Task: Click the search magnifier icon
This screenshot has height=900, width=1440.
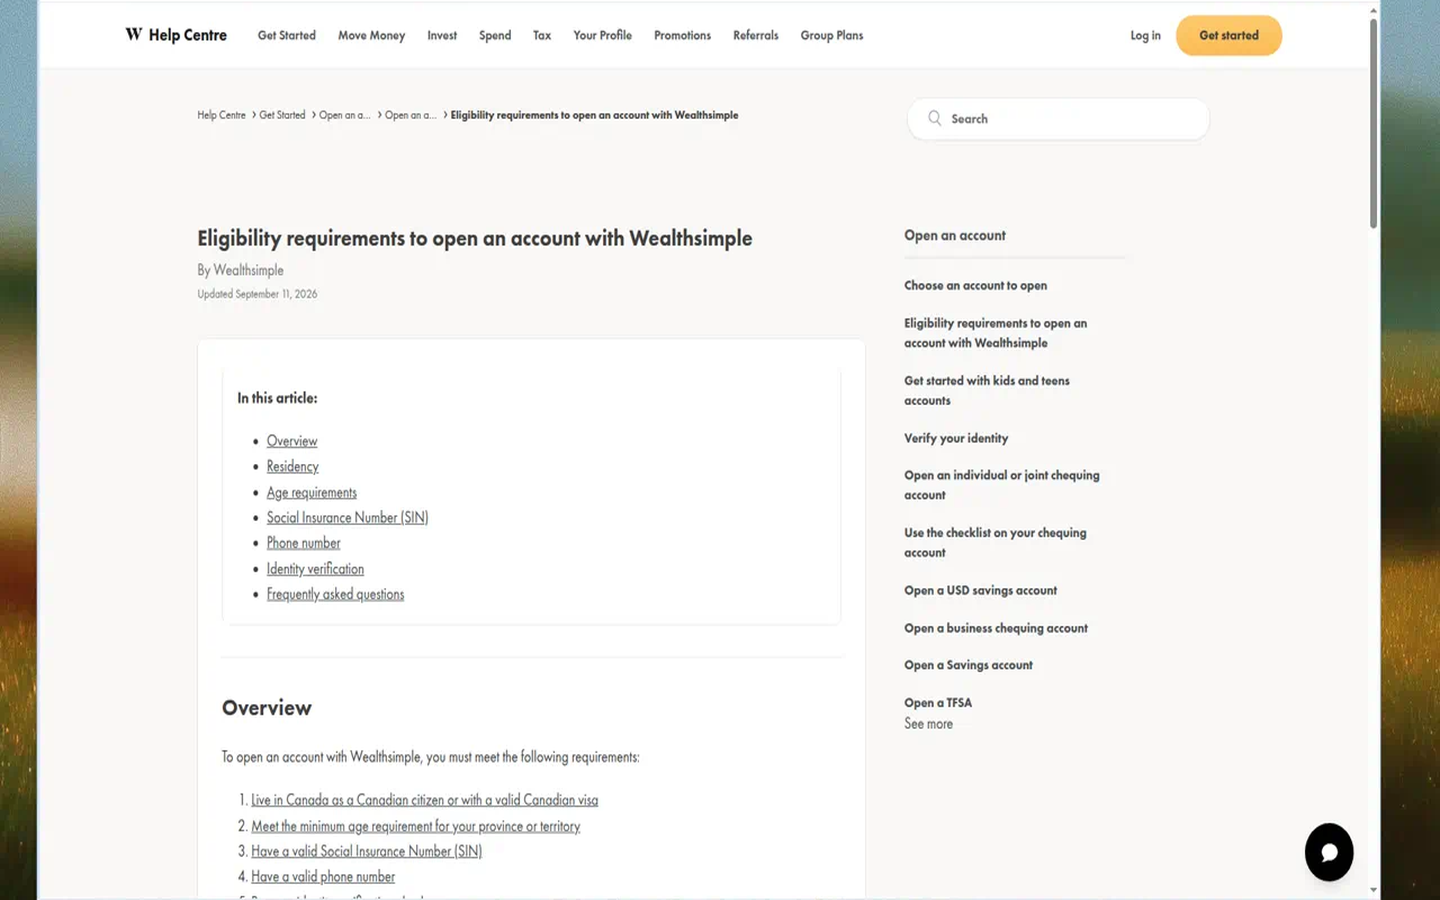Action: (x=934, y=118)
